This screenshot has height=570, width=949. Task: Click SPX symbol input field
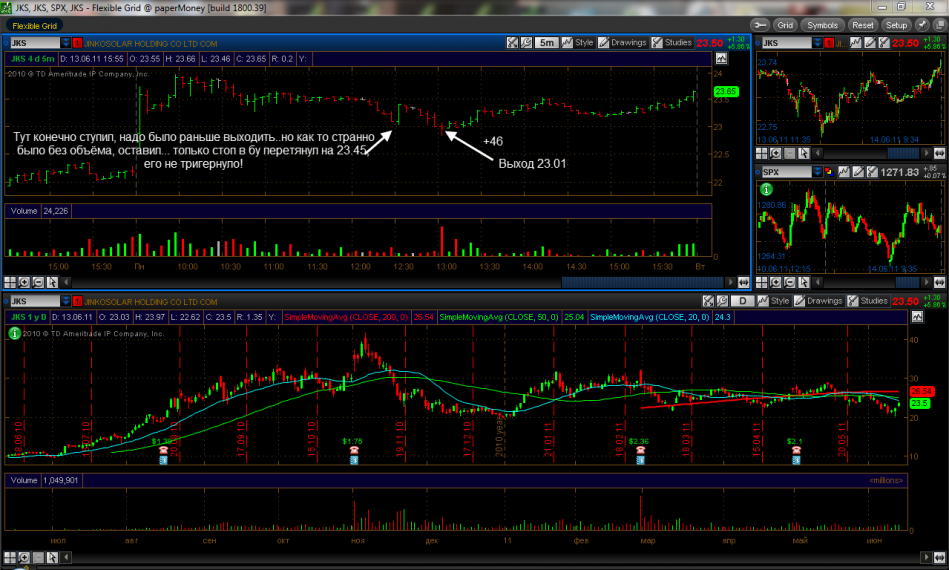pos(786,172)
